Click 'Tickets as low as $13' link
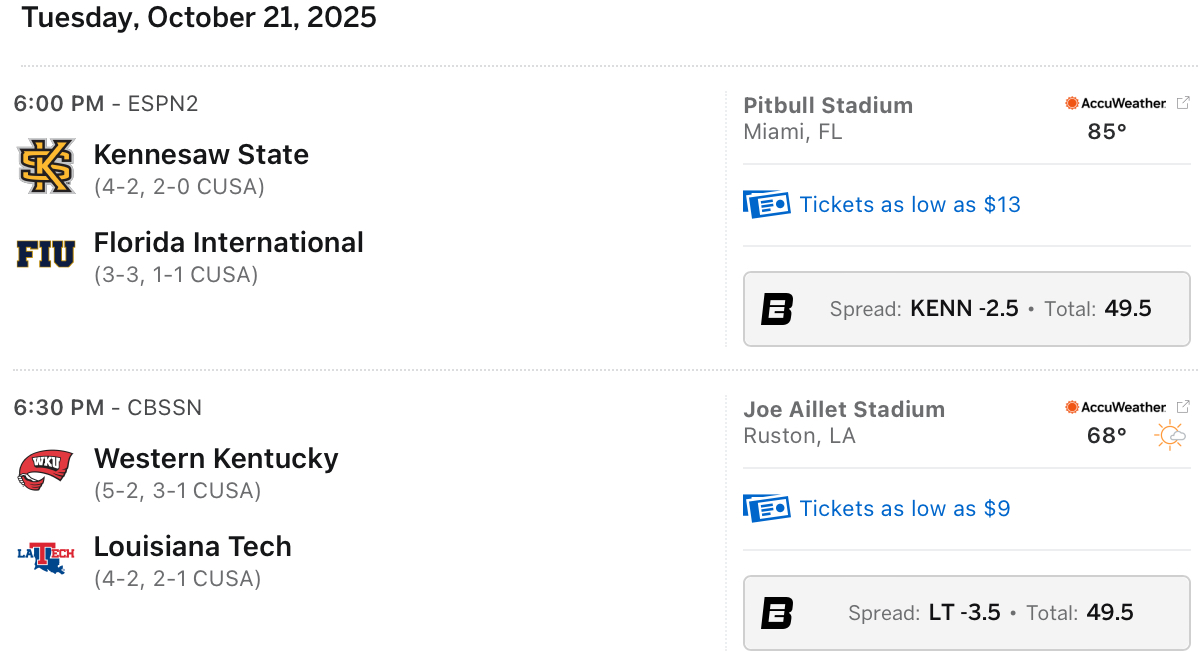The image size is (1198, 652). point(910,205)
